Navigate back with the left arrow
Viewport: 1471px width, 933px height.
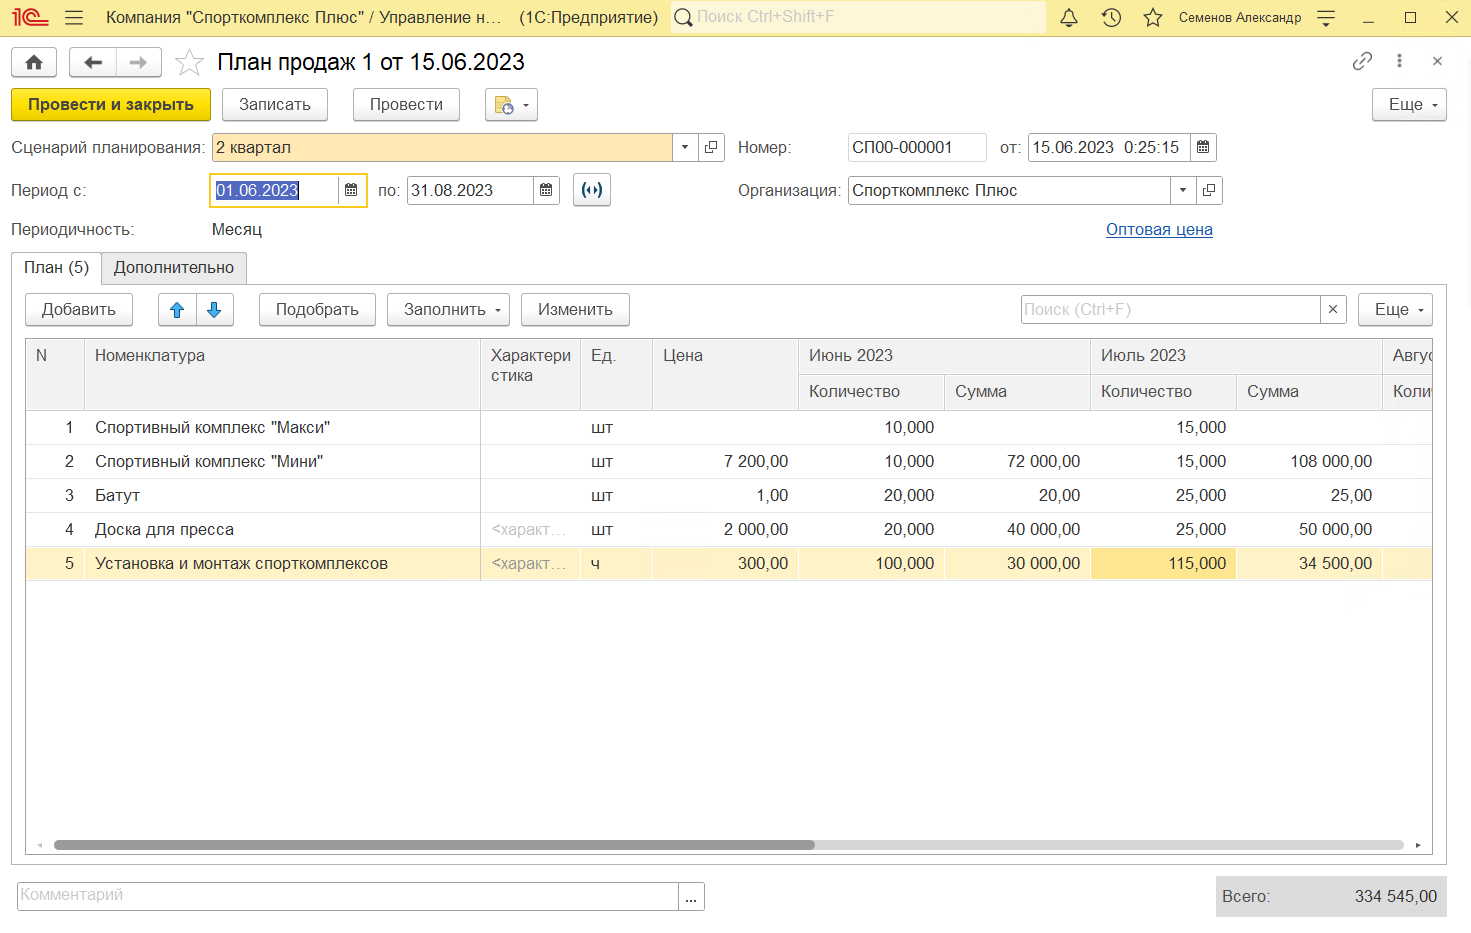click(93, 62)
